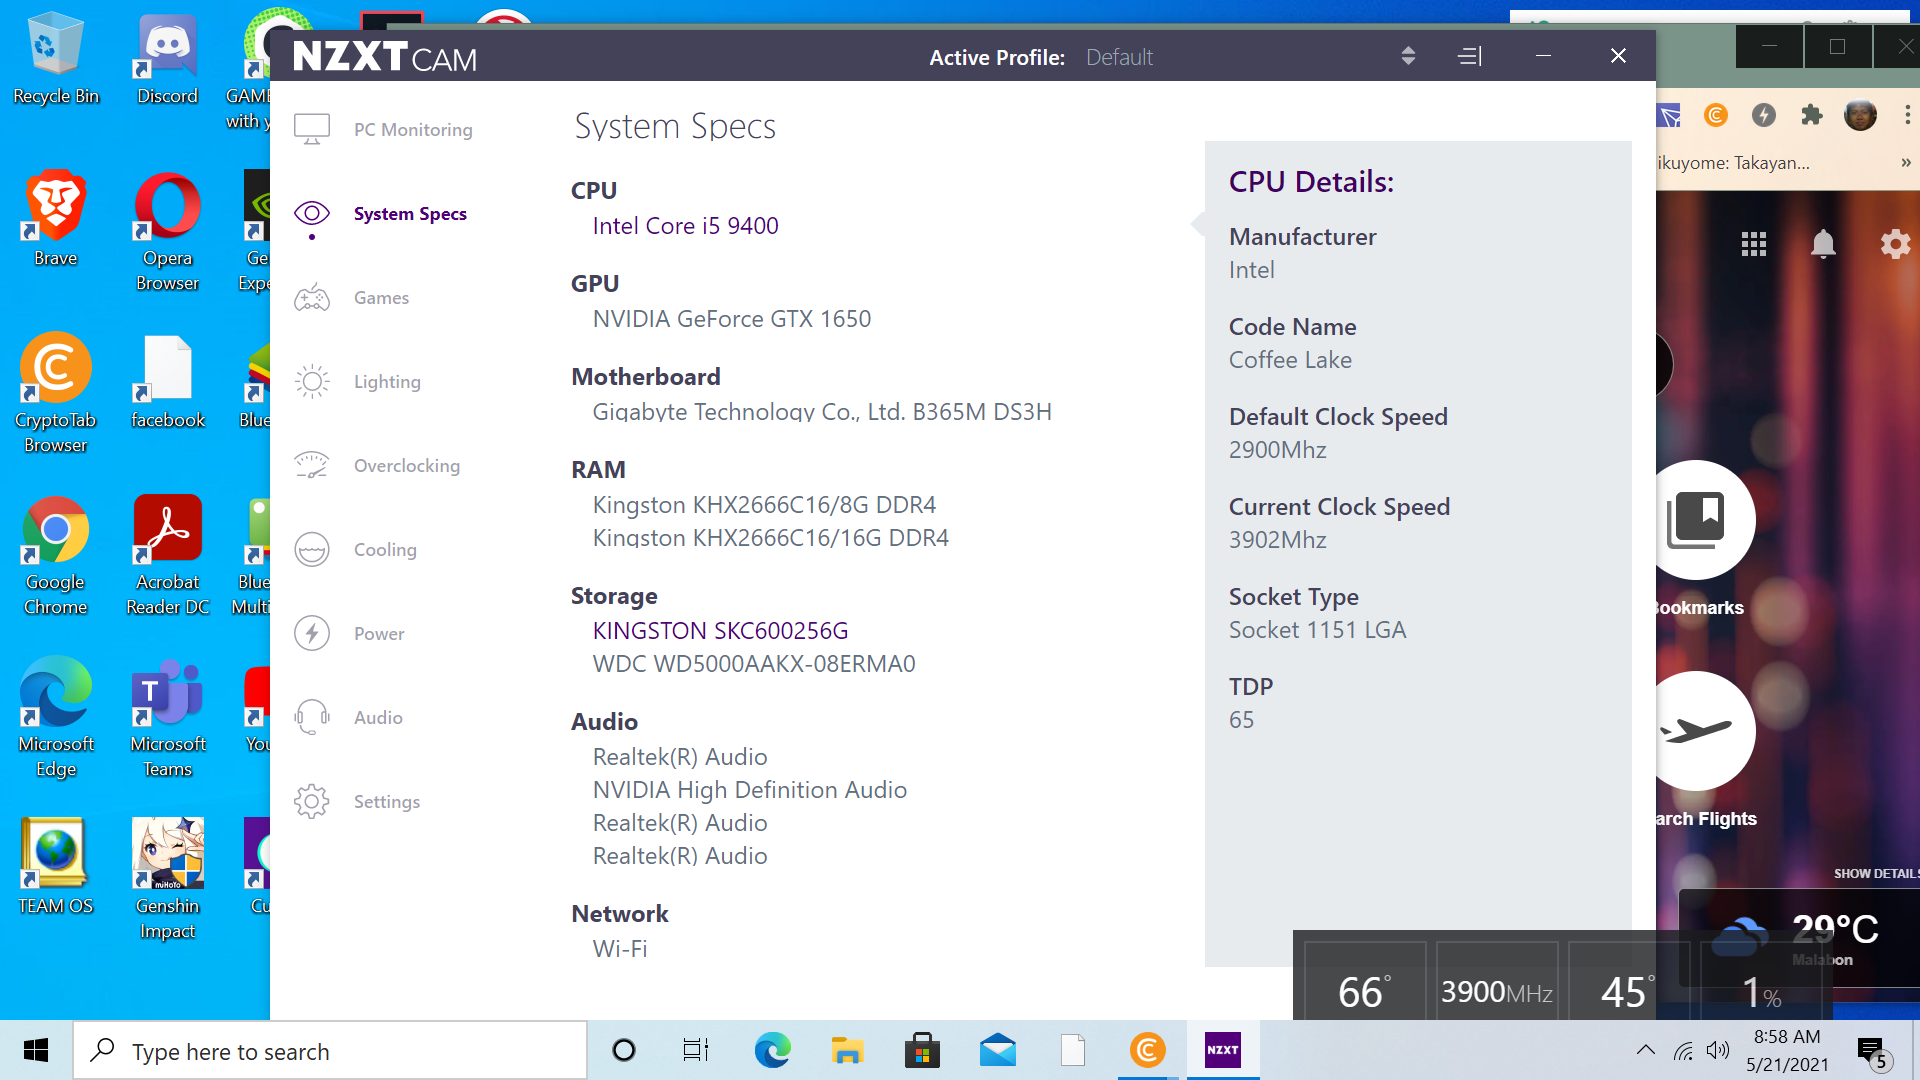Open the browser three-dot menu
Screen dimensions: 1920x1080
tap(1907, 115)
